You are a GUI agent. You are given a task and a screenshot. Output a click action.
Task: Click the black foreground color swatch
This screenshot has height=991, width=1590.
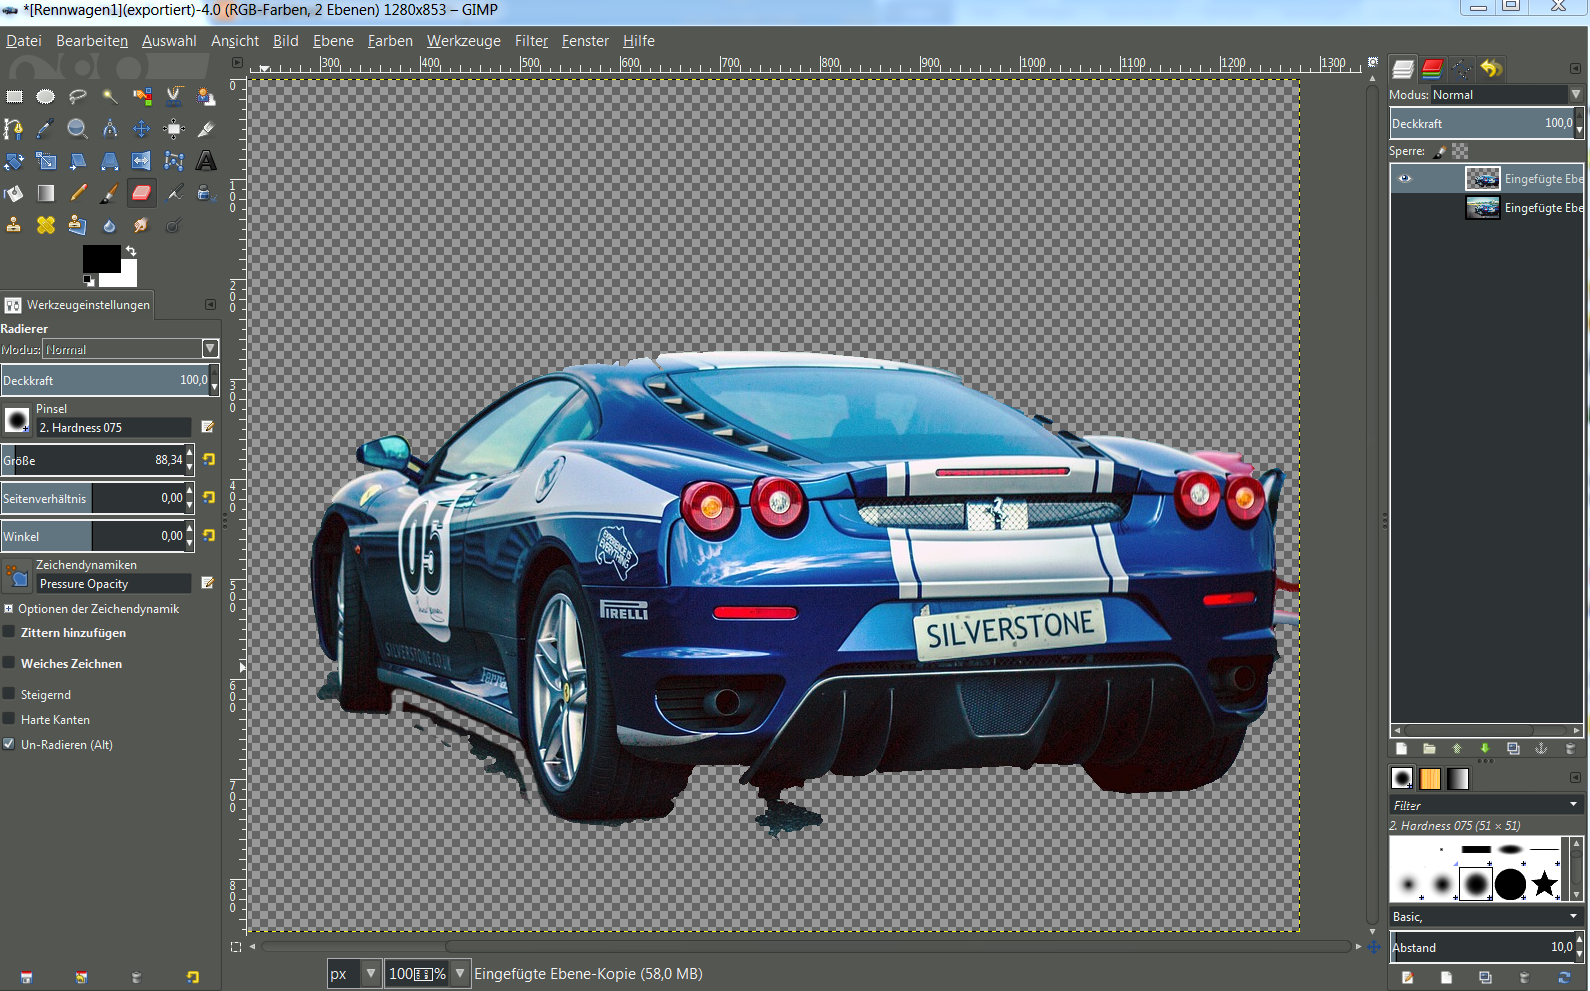(101, 258)
